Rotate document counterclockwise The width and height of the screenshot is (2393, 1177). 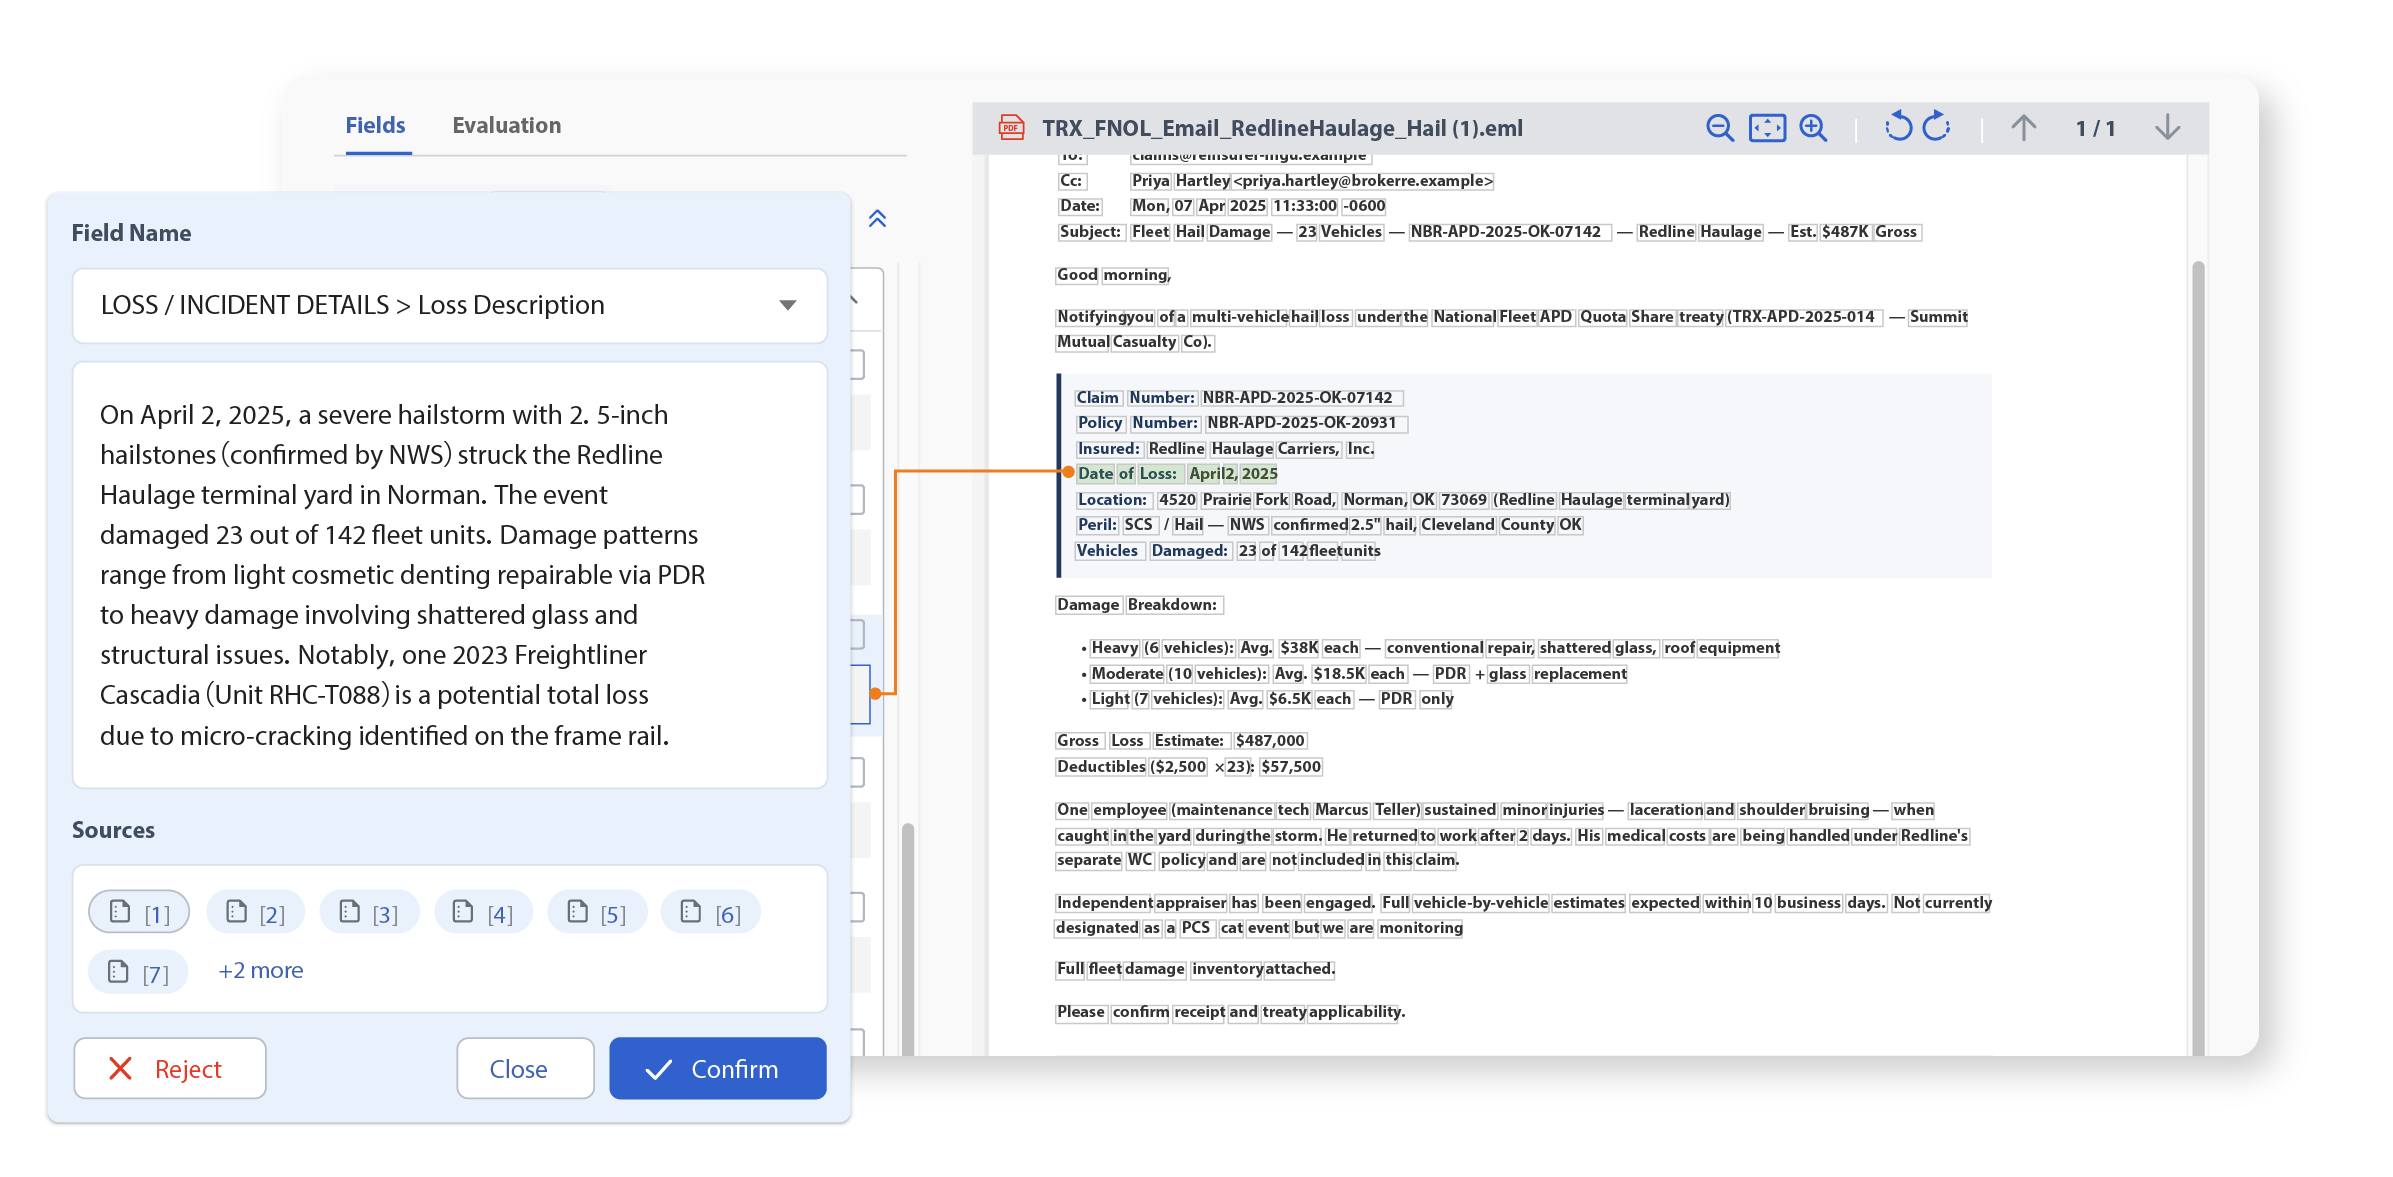(1898, 127)
